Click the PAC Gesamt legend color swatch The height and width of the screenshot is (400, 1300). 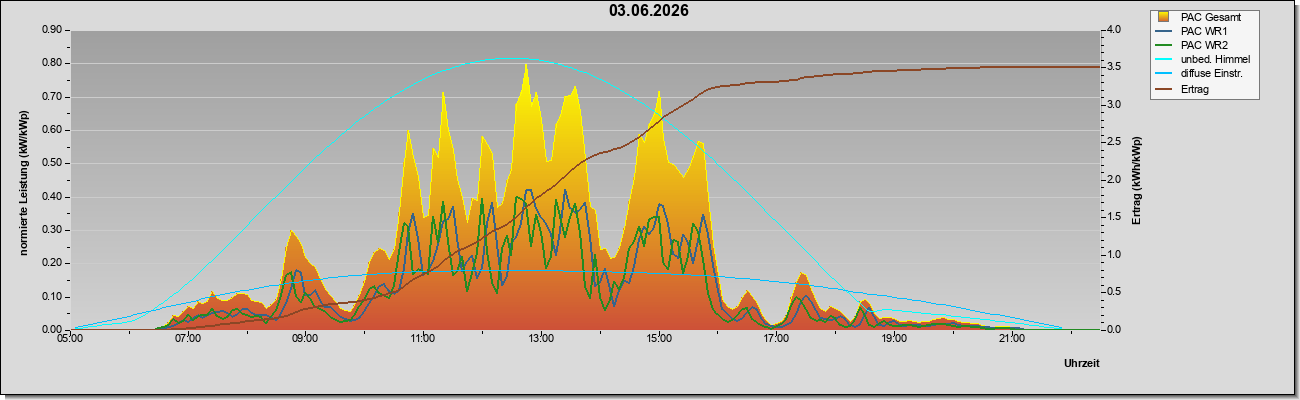click(1165, 17)
